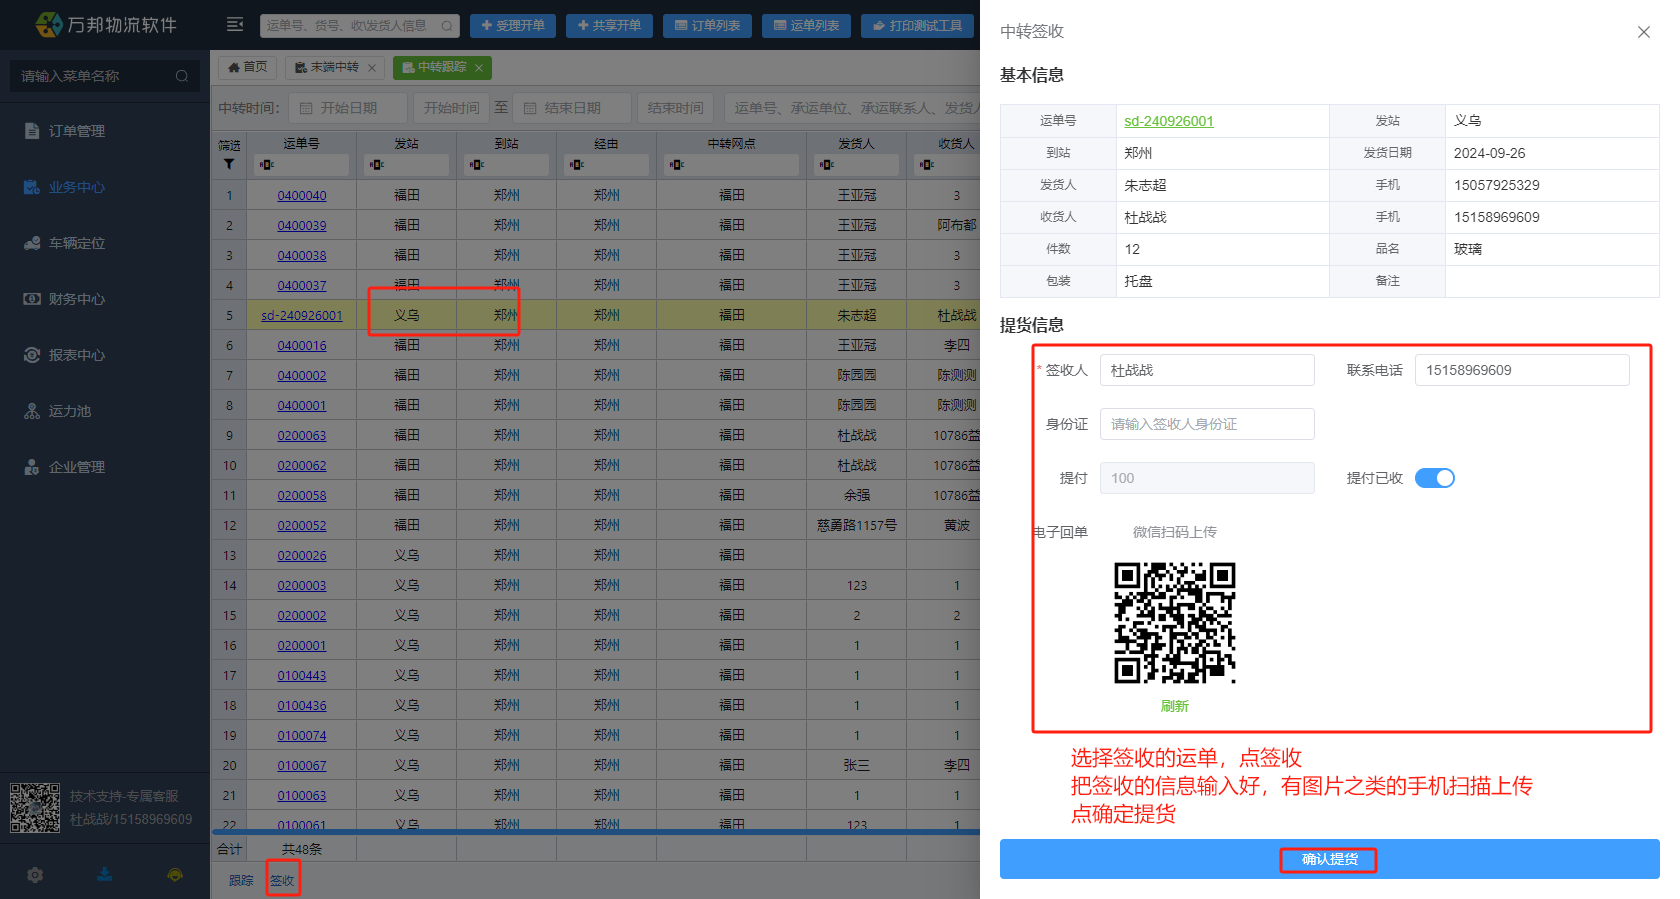Open filter operator for 运单号 column
This screenshot has width=1680, height=899.
[x=267, y=165]
